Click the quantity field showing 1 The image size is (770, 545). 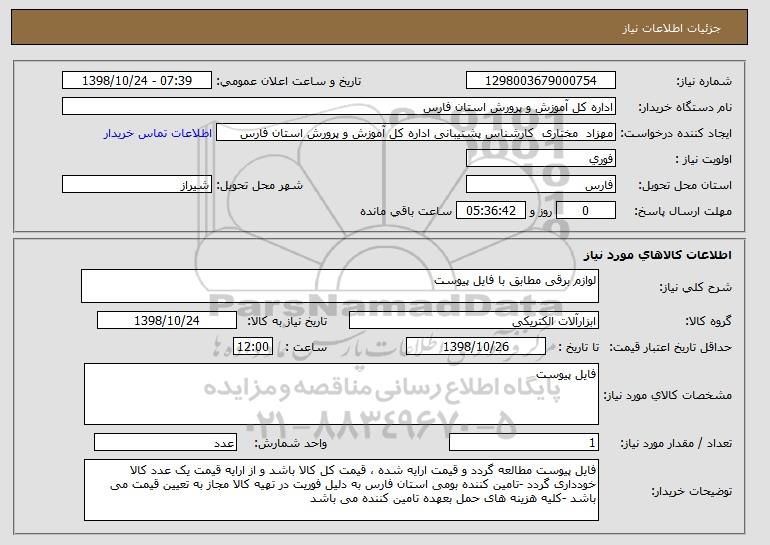(x=524, y=442)
